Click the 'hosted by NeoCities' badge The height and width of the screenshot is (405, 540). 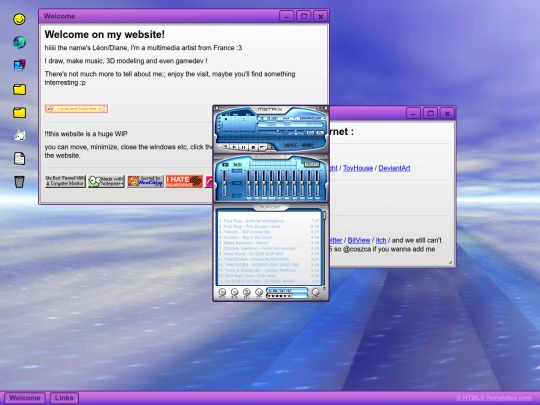(145, 181)
